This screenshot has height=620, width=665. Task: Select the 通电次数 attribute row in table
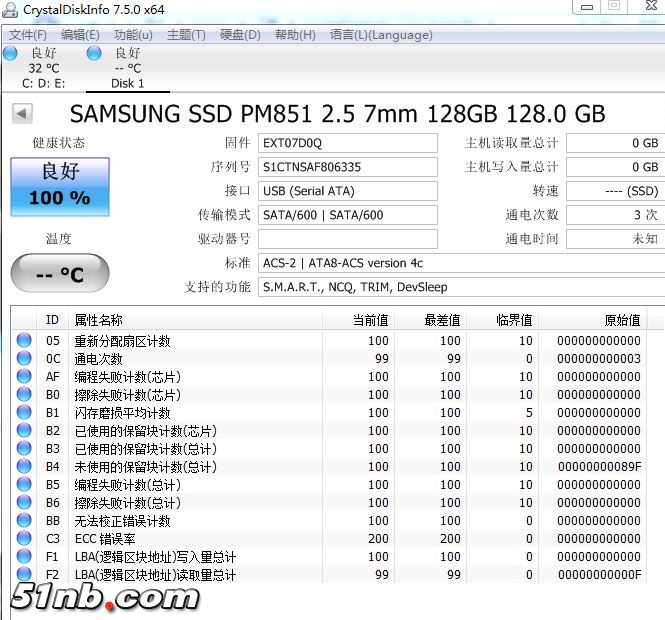pos(329,358)
